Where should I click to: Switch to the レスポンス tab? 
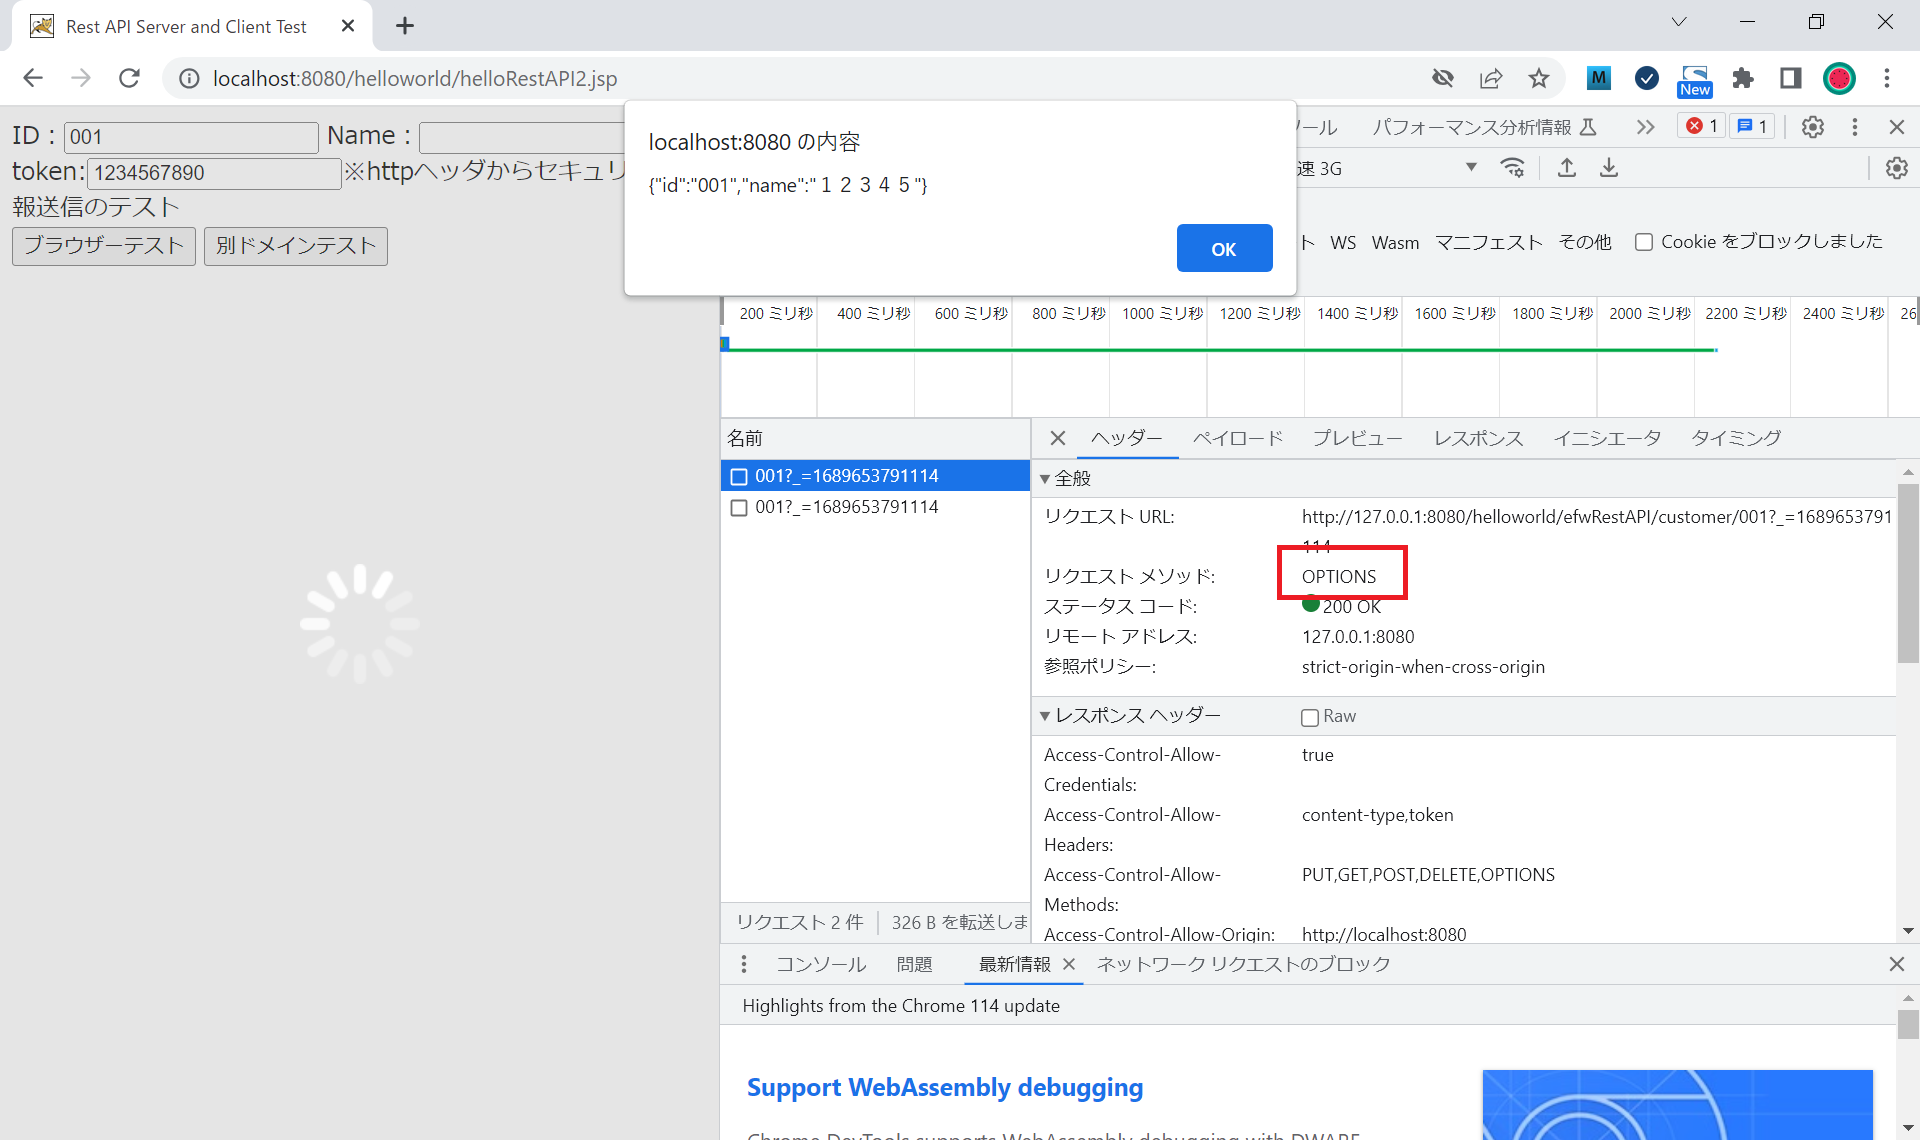tap(1477, 438)
